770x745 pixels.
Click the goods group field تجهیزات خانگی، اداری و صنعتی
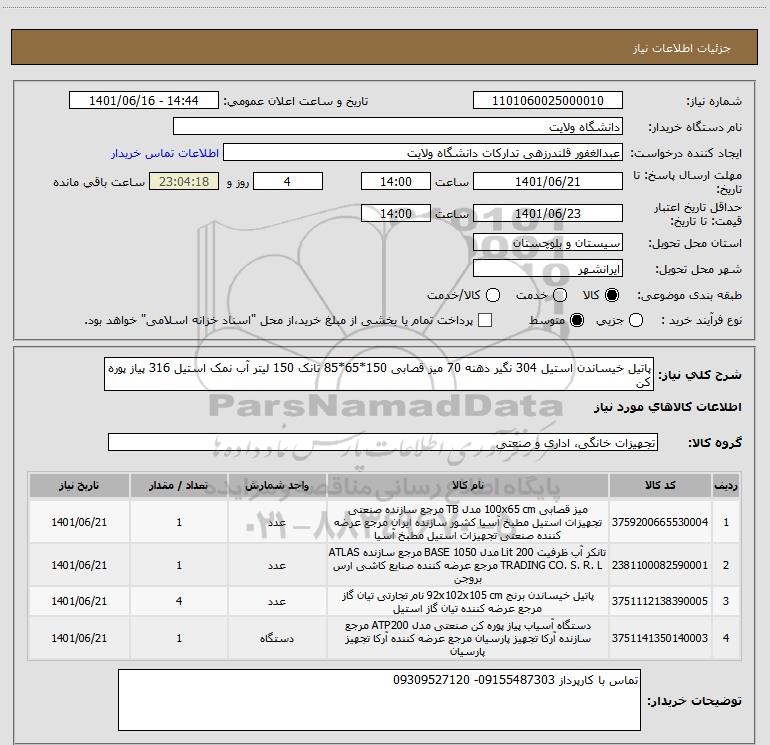[x=383, y=442]
